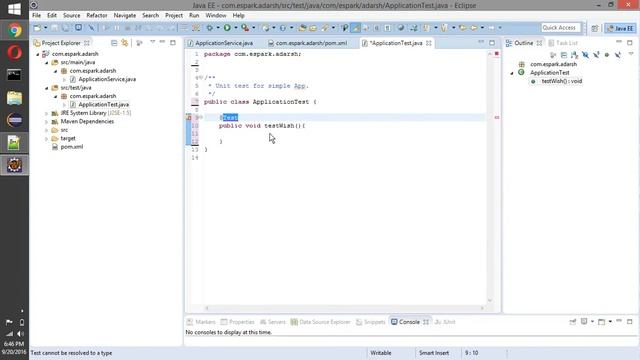The height and width of the screenshot is (360, 640).
Task: Expand Maven Dependencies node
Action: pyautogui.click(x=47, y=122)
